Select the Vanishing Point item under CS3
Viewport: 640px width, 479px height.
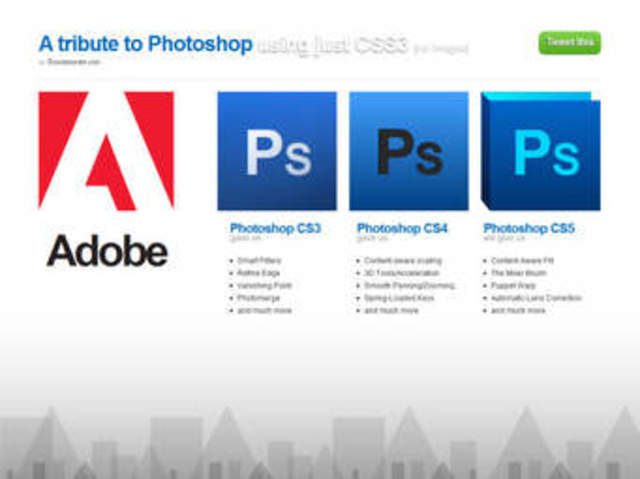click(x=264, y=285)
